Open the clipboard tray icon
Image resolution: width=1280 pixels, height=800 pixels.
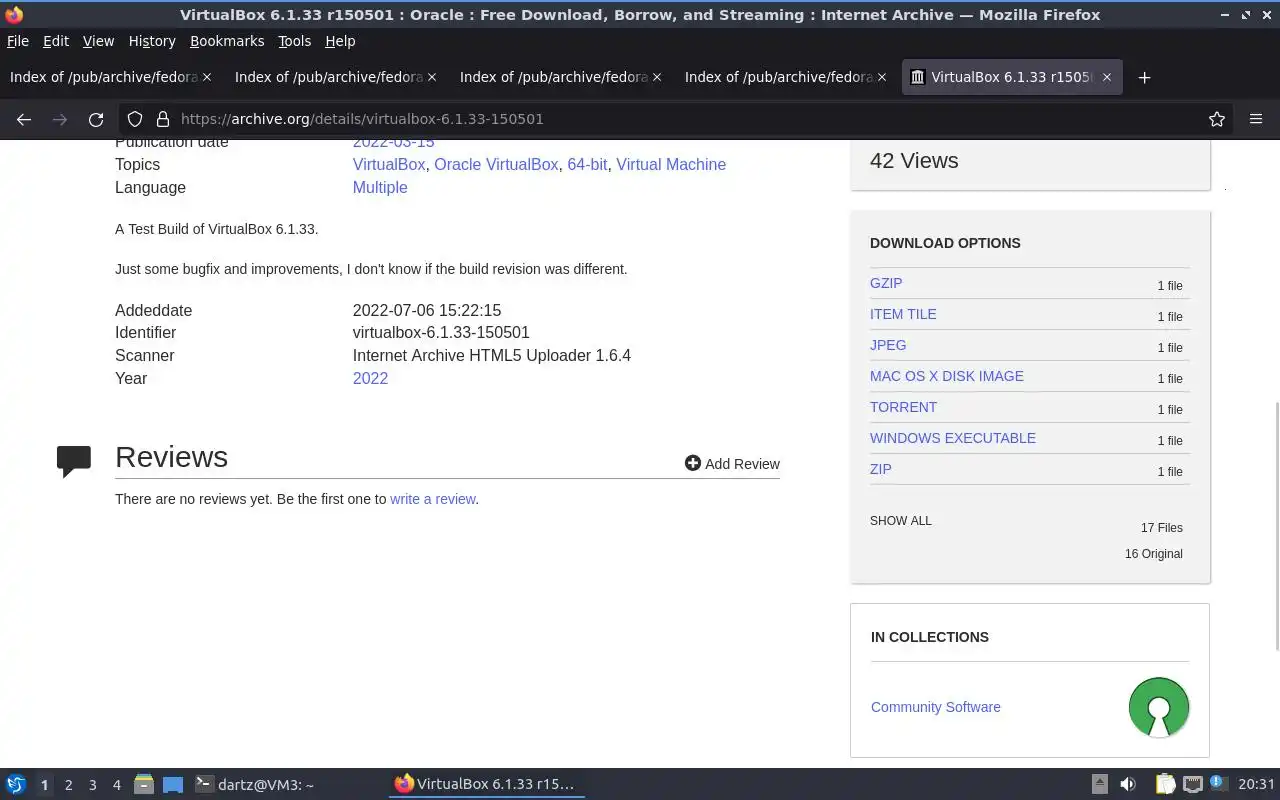pyautogui.click(x=1165, y=785)
